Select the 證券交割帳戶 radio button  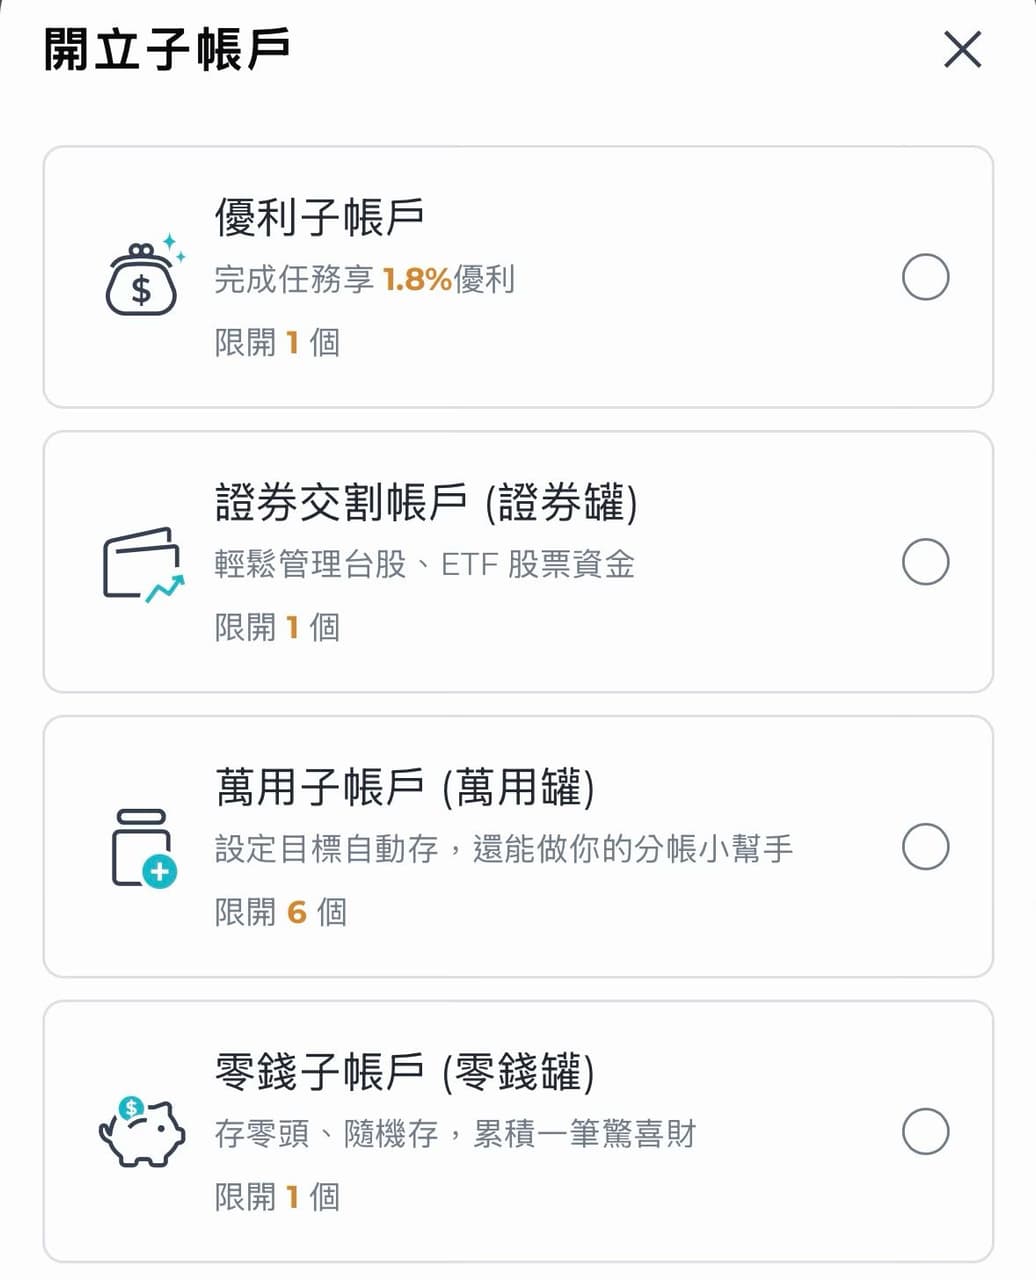pyautogui.click(x=925, y=562)
